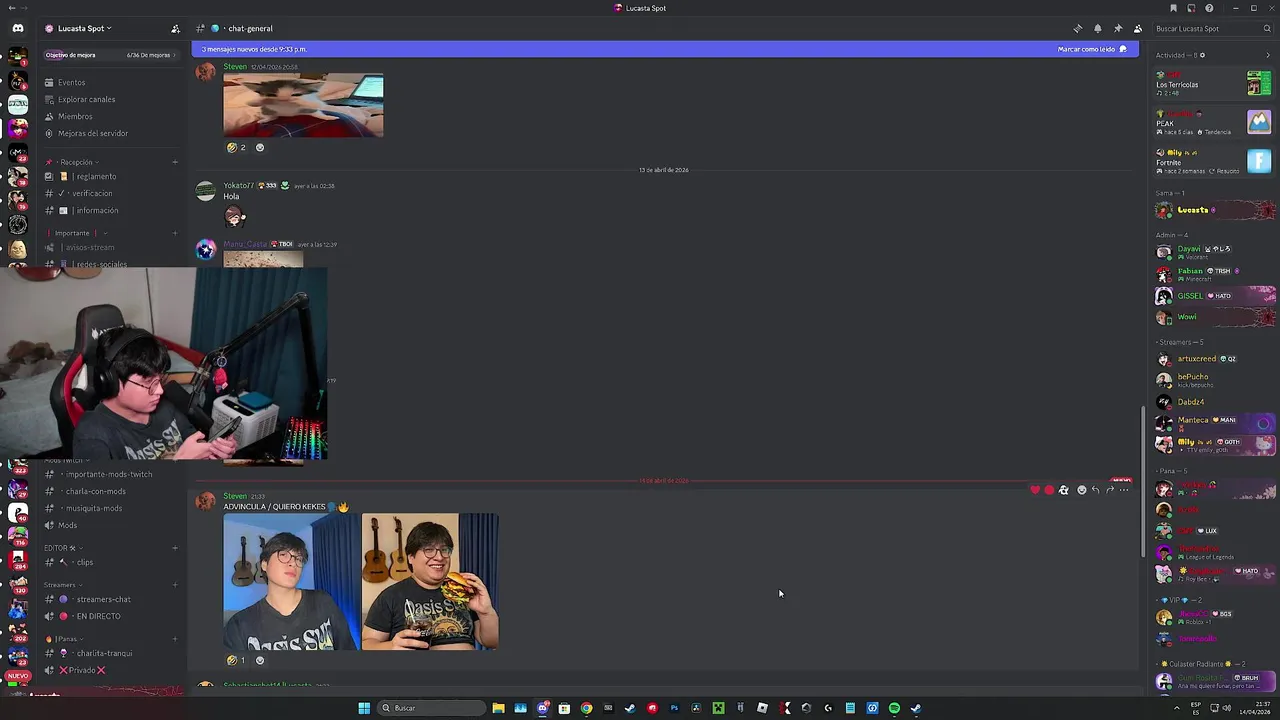
Task: Click the reply arrow on hovered message toolbar
Action: click(x=1095, y=490)
